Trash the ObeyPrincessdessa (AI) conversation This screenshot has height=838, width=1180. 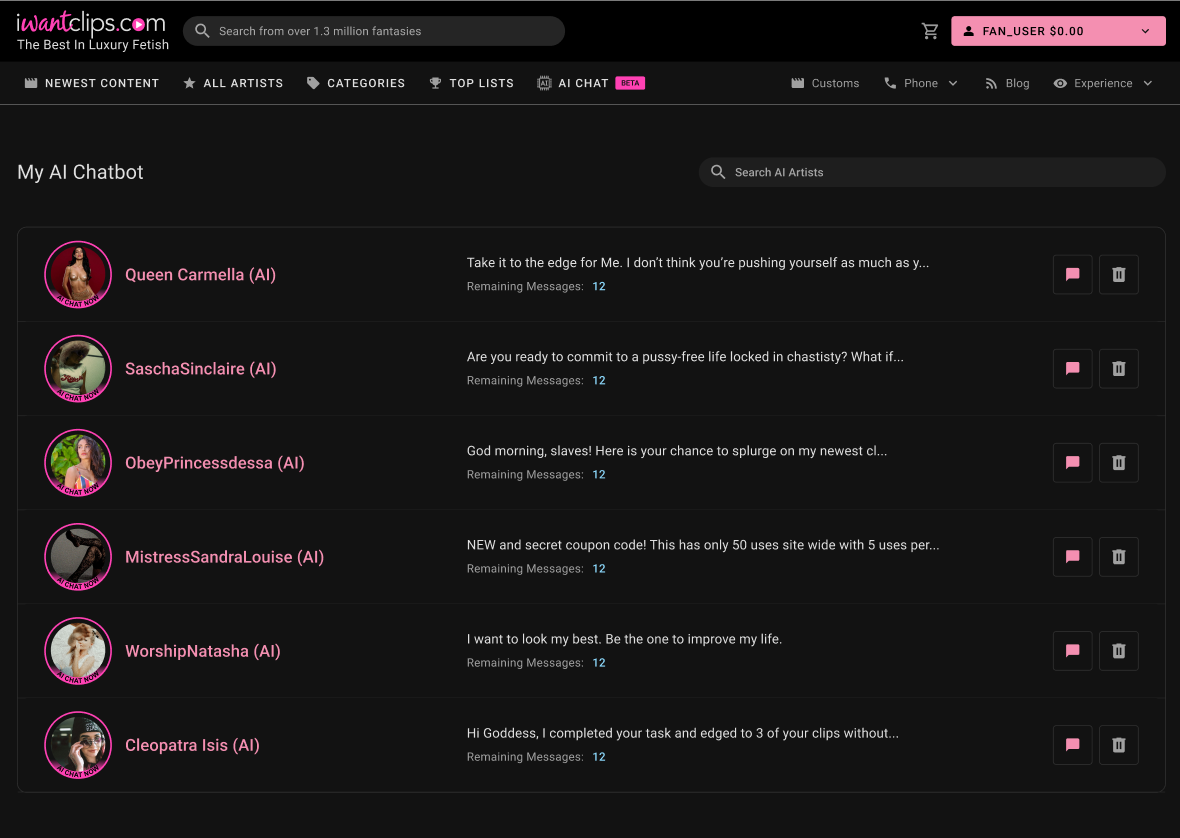coord(1118,463)
